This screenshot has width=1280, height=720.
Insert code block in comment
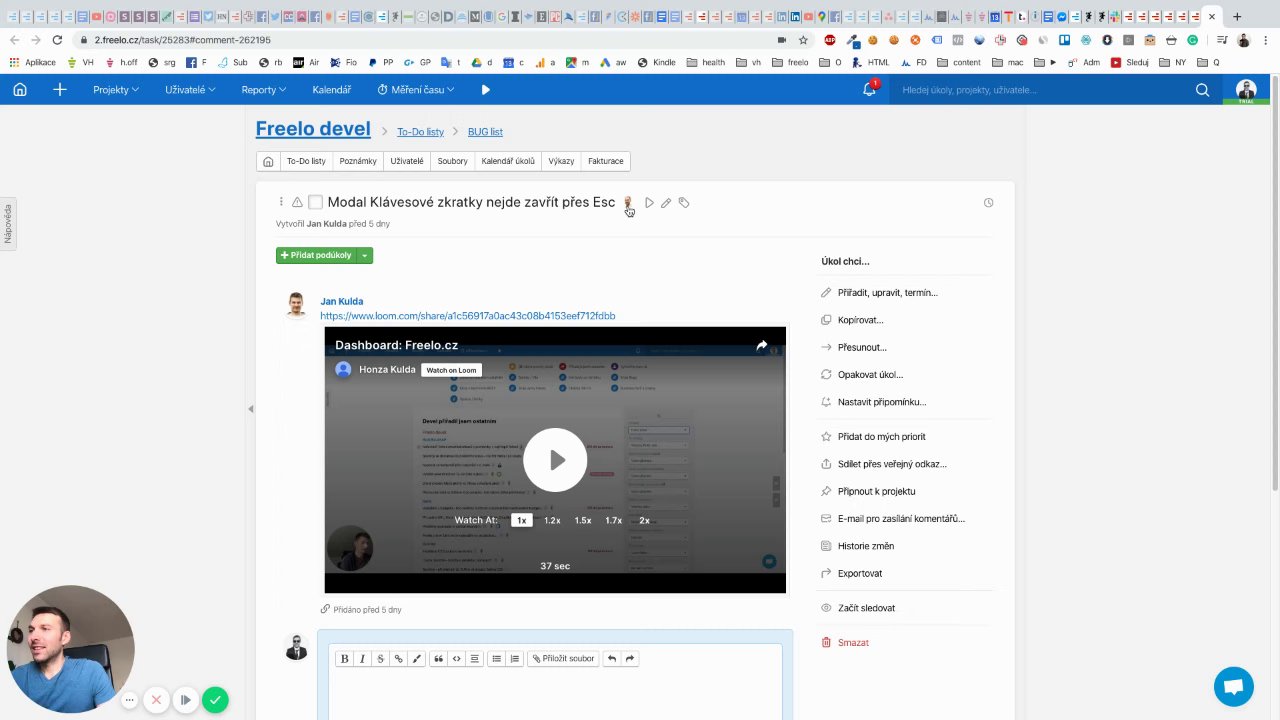pyautogui.click(x=456, y=659)
